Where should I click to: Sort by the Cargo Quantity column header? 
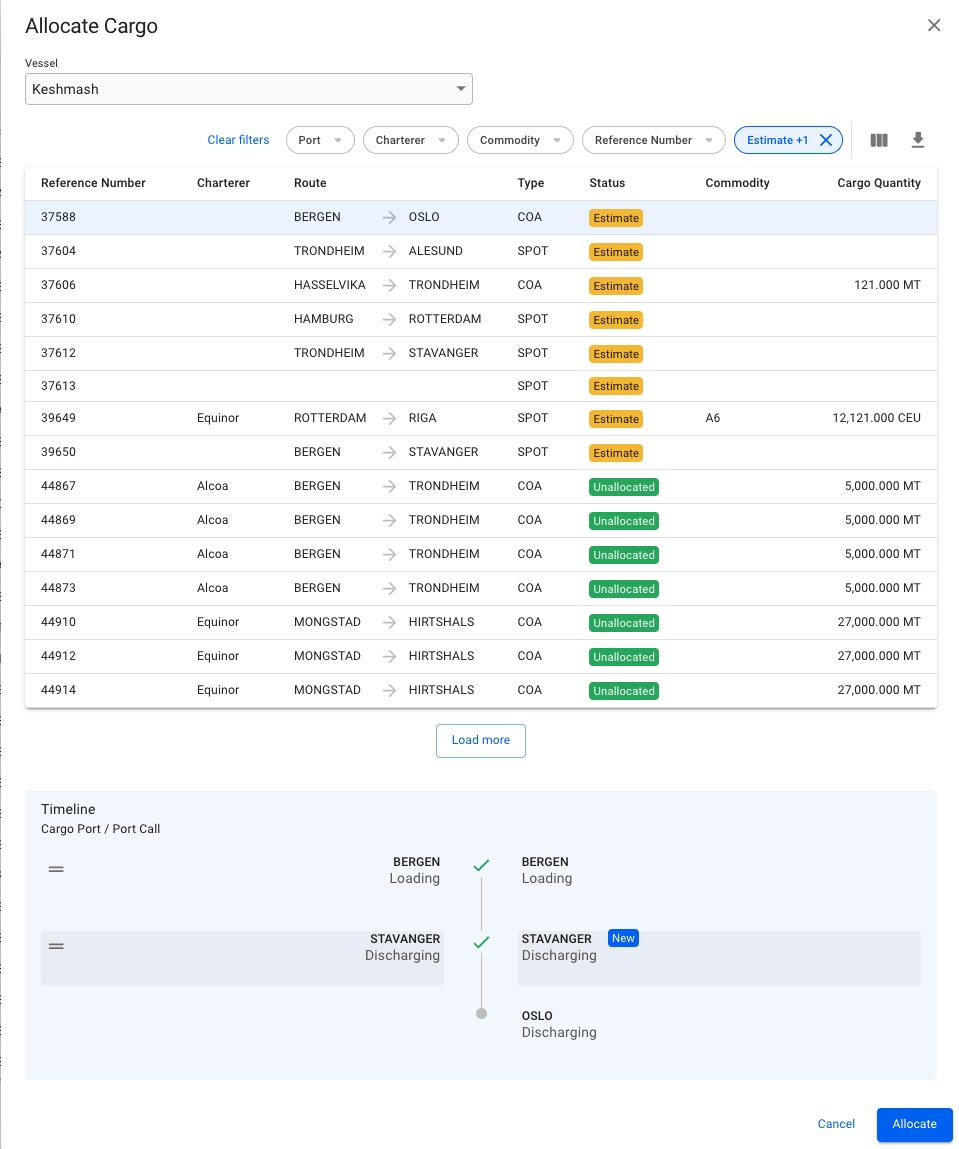[x=878, y=183]
